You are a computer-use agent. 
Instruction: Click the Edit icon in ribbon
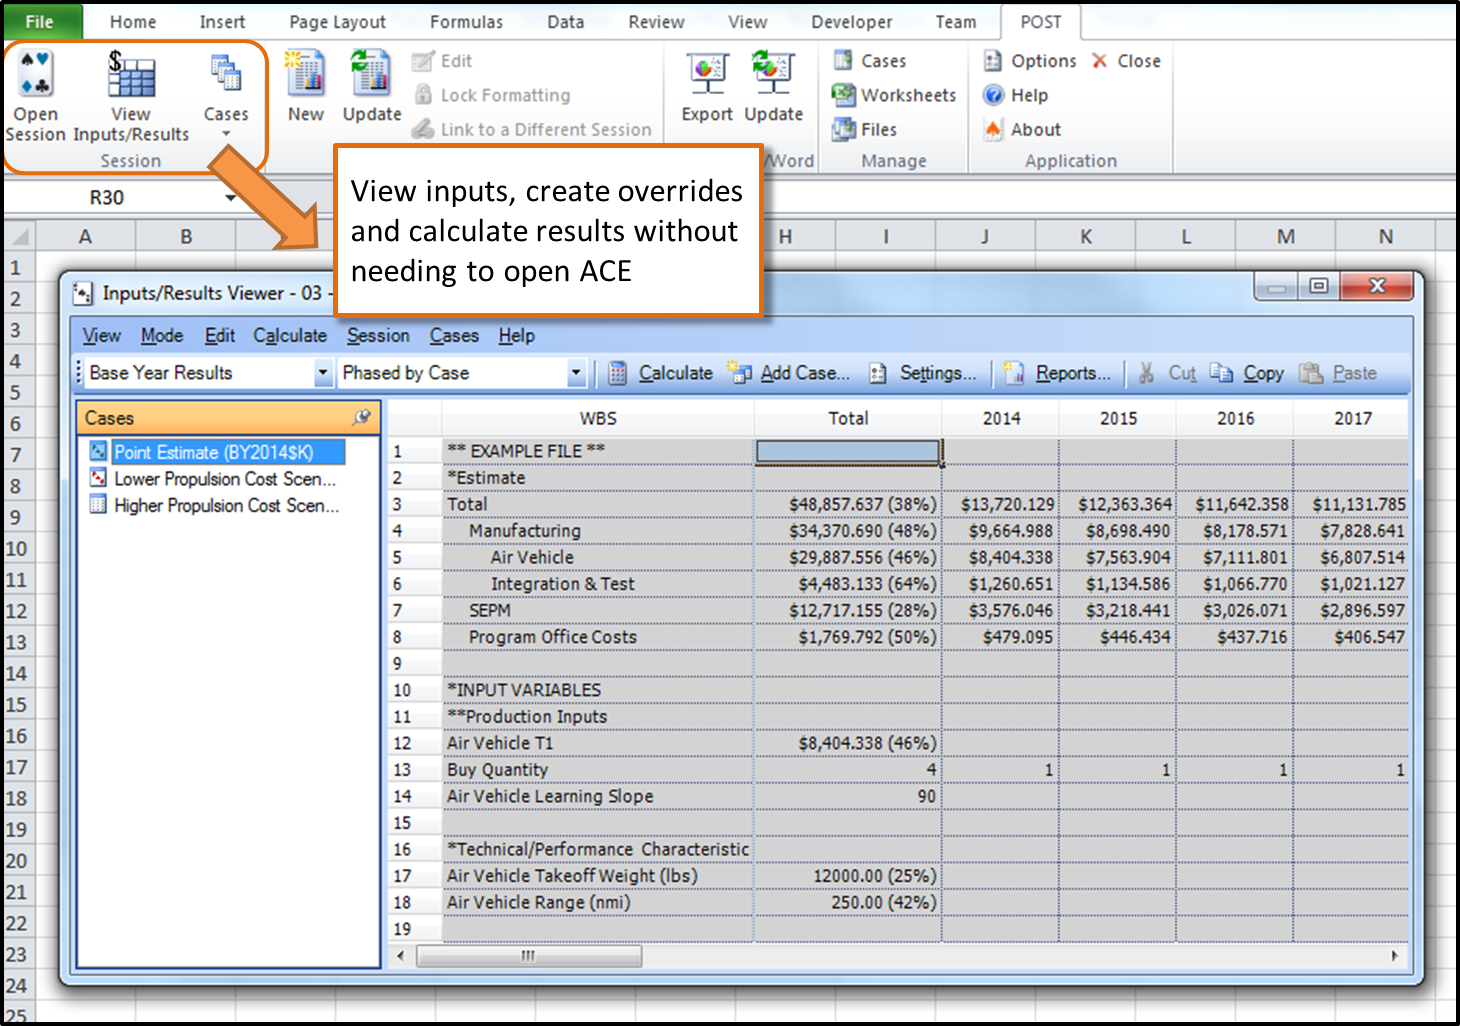click(x=423, y=61)
